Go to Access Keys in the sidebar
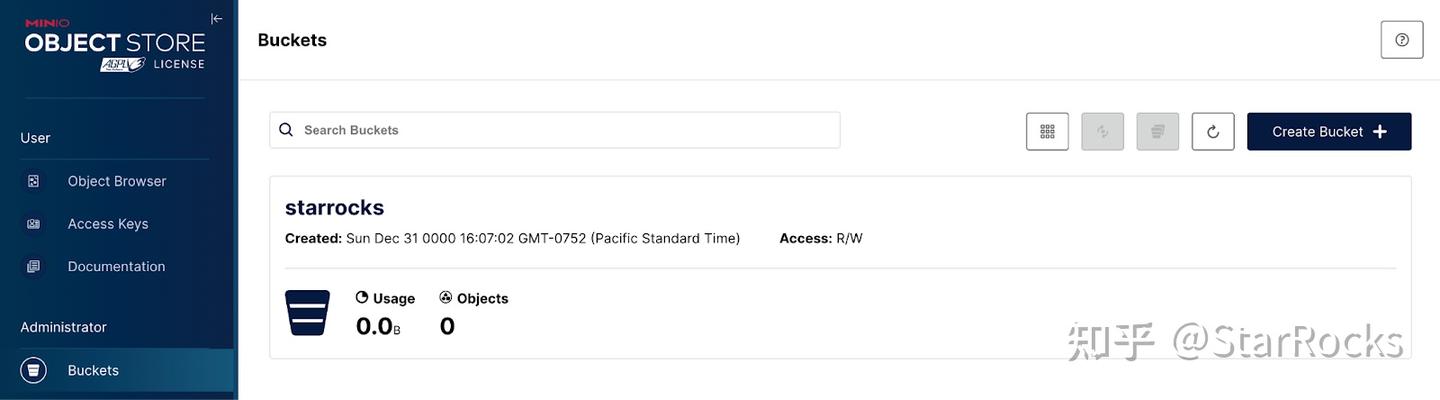The width and height of the screenshot is (1440, 400). 107,224
